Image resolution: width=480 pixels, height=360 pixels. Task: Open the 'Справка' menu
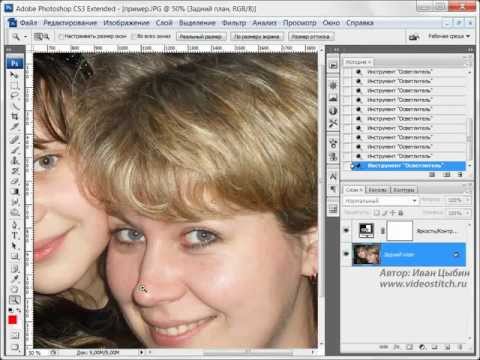click(x=359, y=23)
